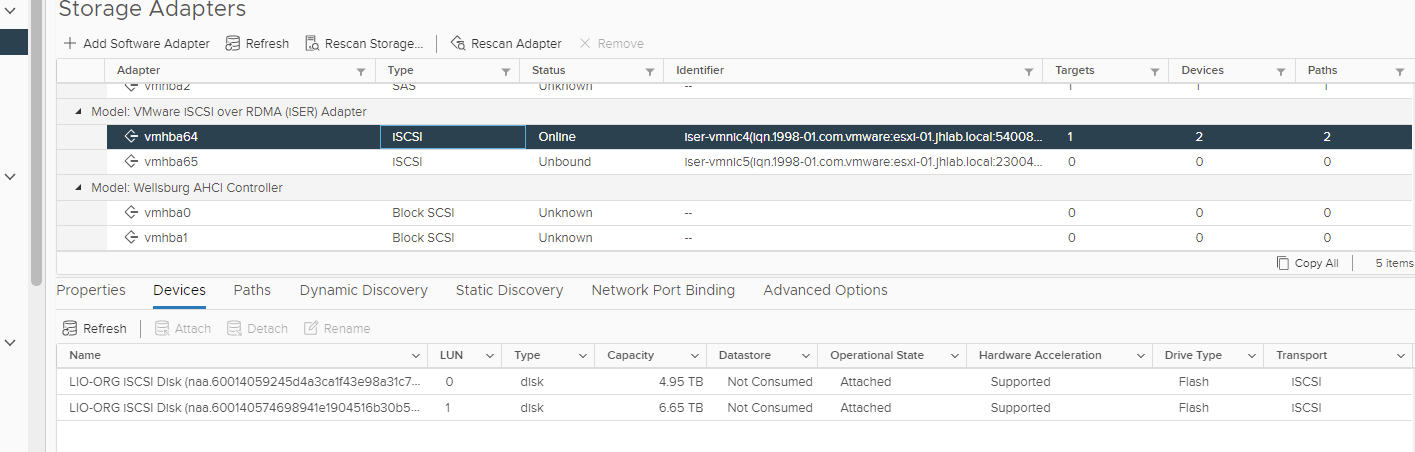Click the vmhba1 adapter icon

pos(131,238)
